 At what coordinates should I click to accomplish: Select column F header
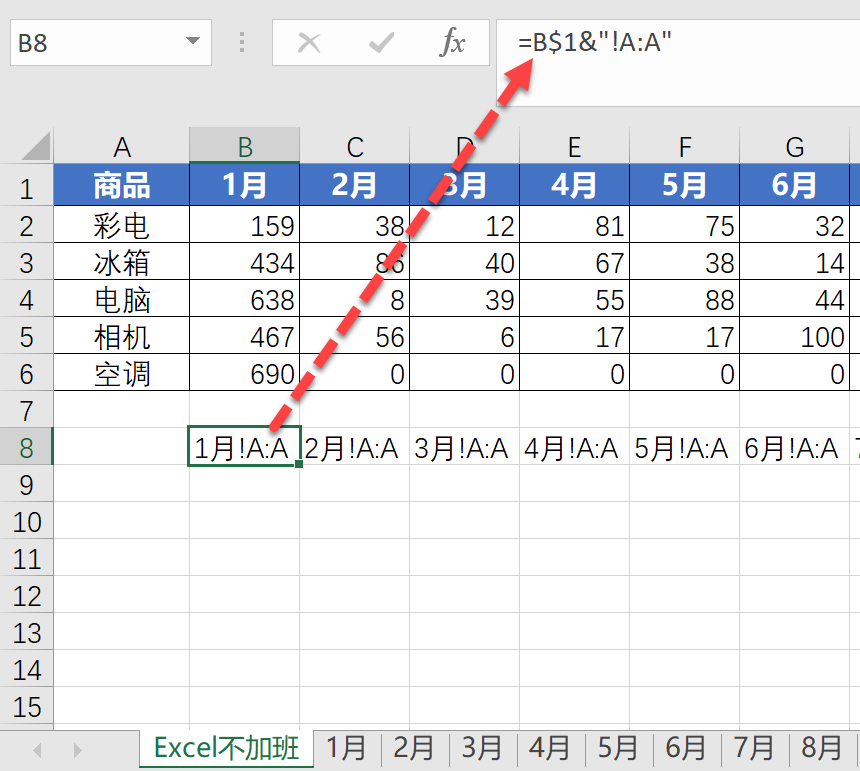point(684,146)
